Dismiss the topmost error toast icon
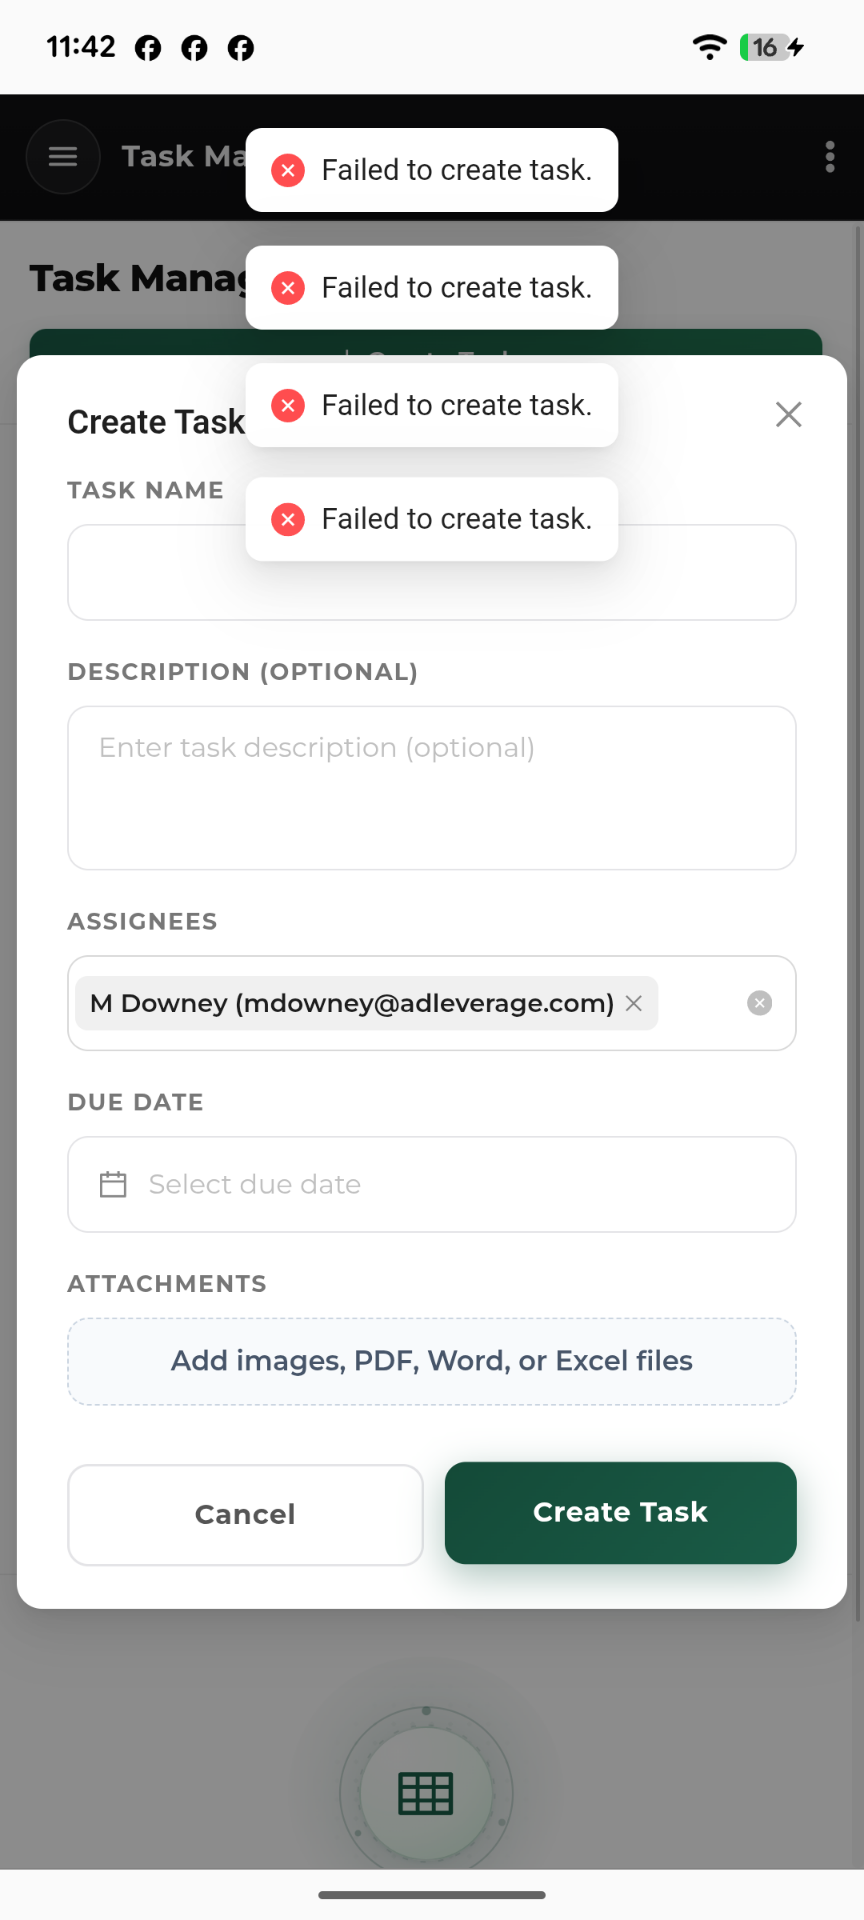The image size is (864, 1920). pyautogui.click(x=288, y=170)
